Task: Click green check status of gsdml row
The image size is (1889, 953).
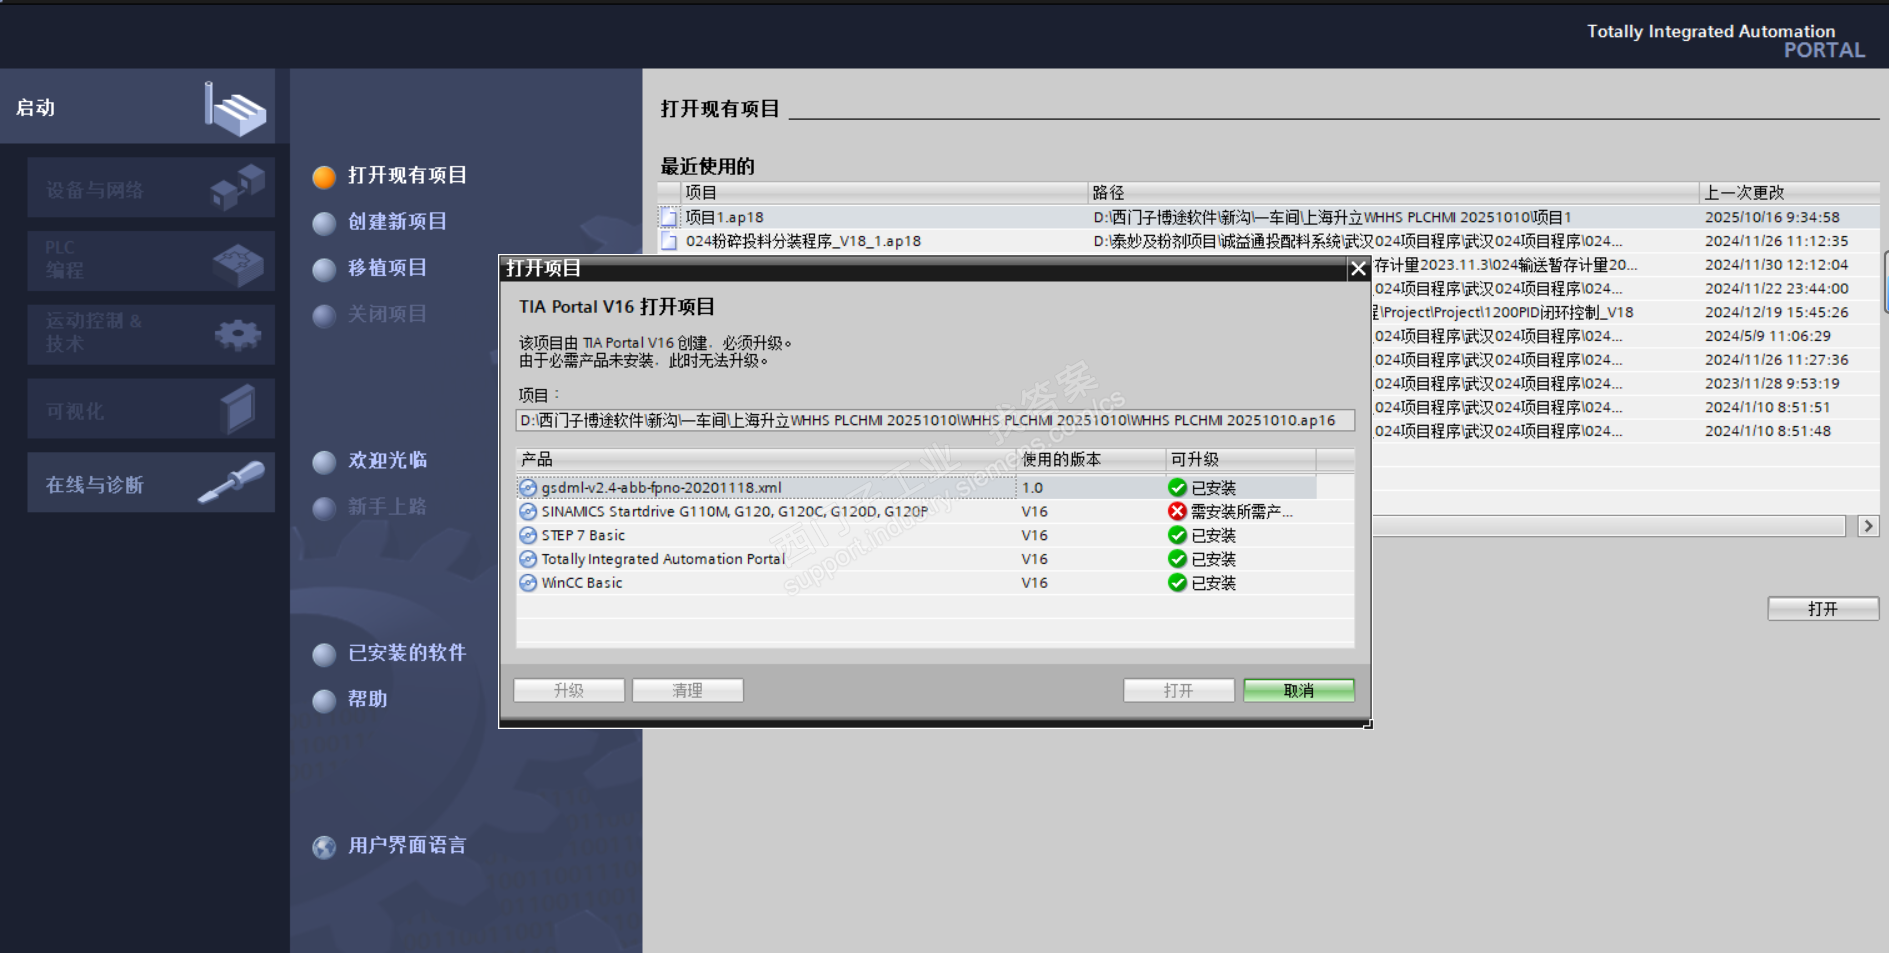Action: click(x=1177, y=488)
